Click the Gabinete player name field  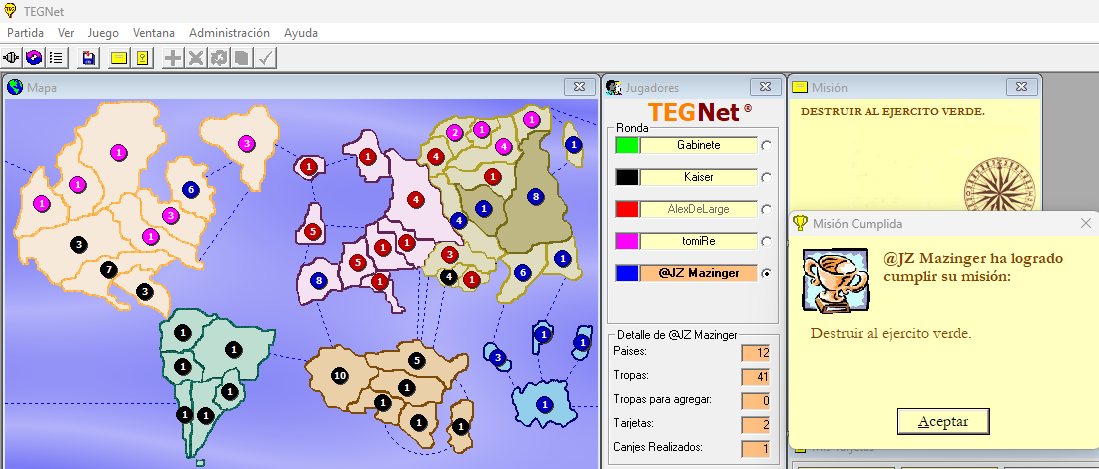(x=699, y=145)
